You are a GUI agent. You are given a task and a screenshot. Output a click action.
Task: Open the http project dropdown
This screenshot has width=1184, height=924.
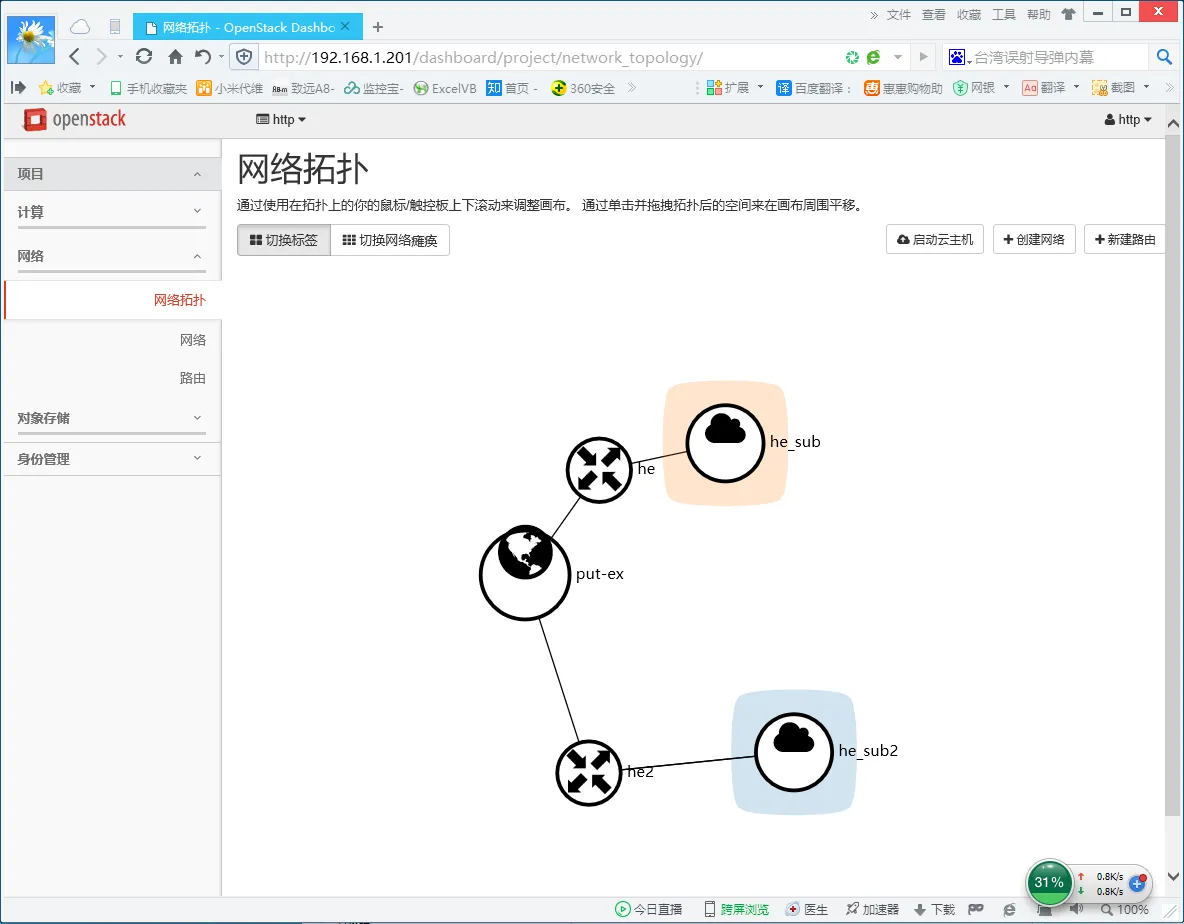(281, 119)
